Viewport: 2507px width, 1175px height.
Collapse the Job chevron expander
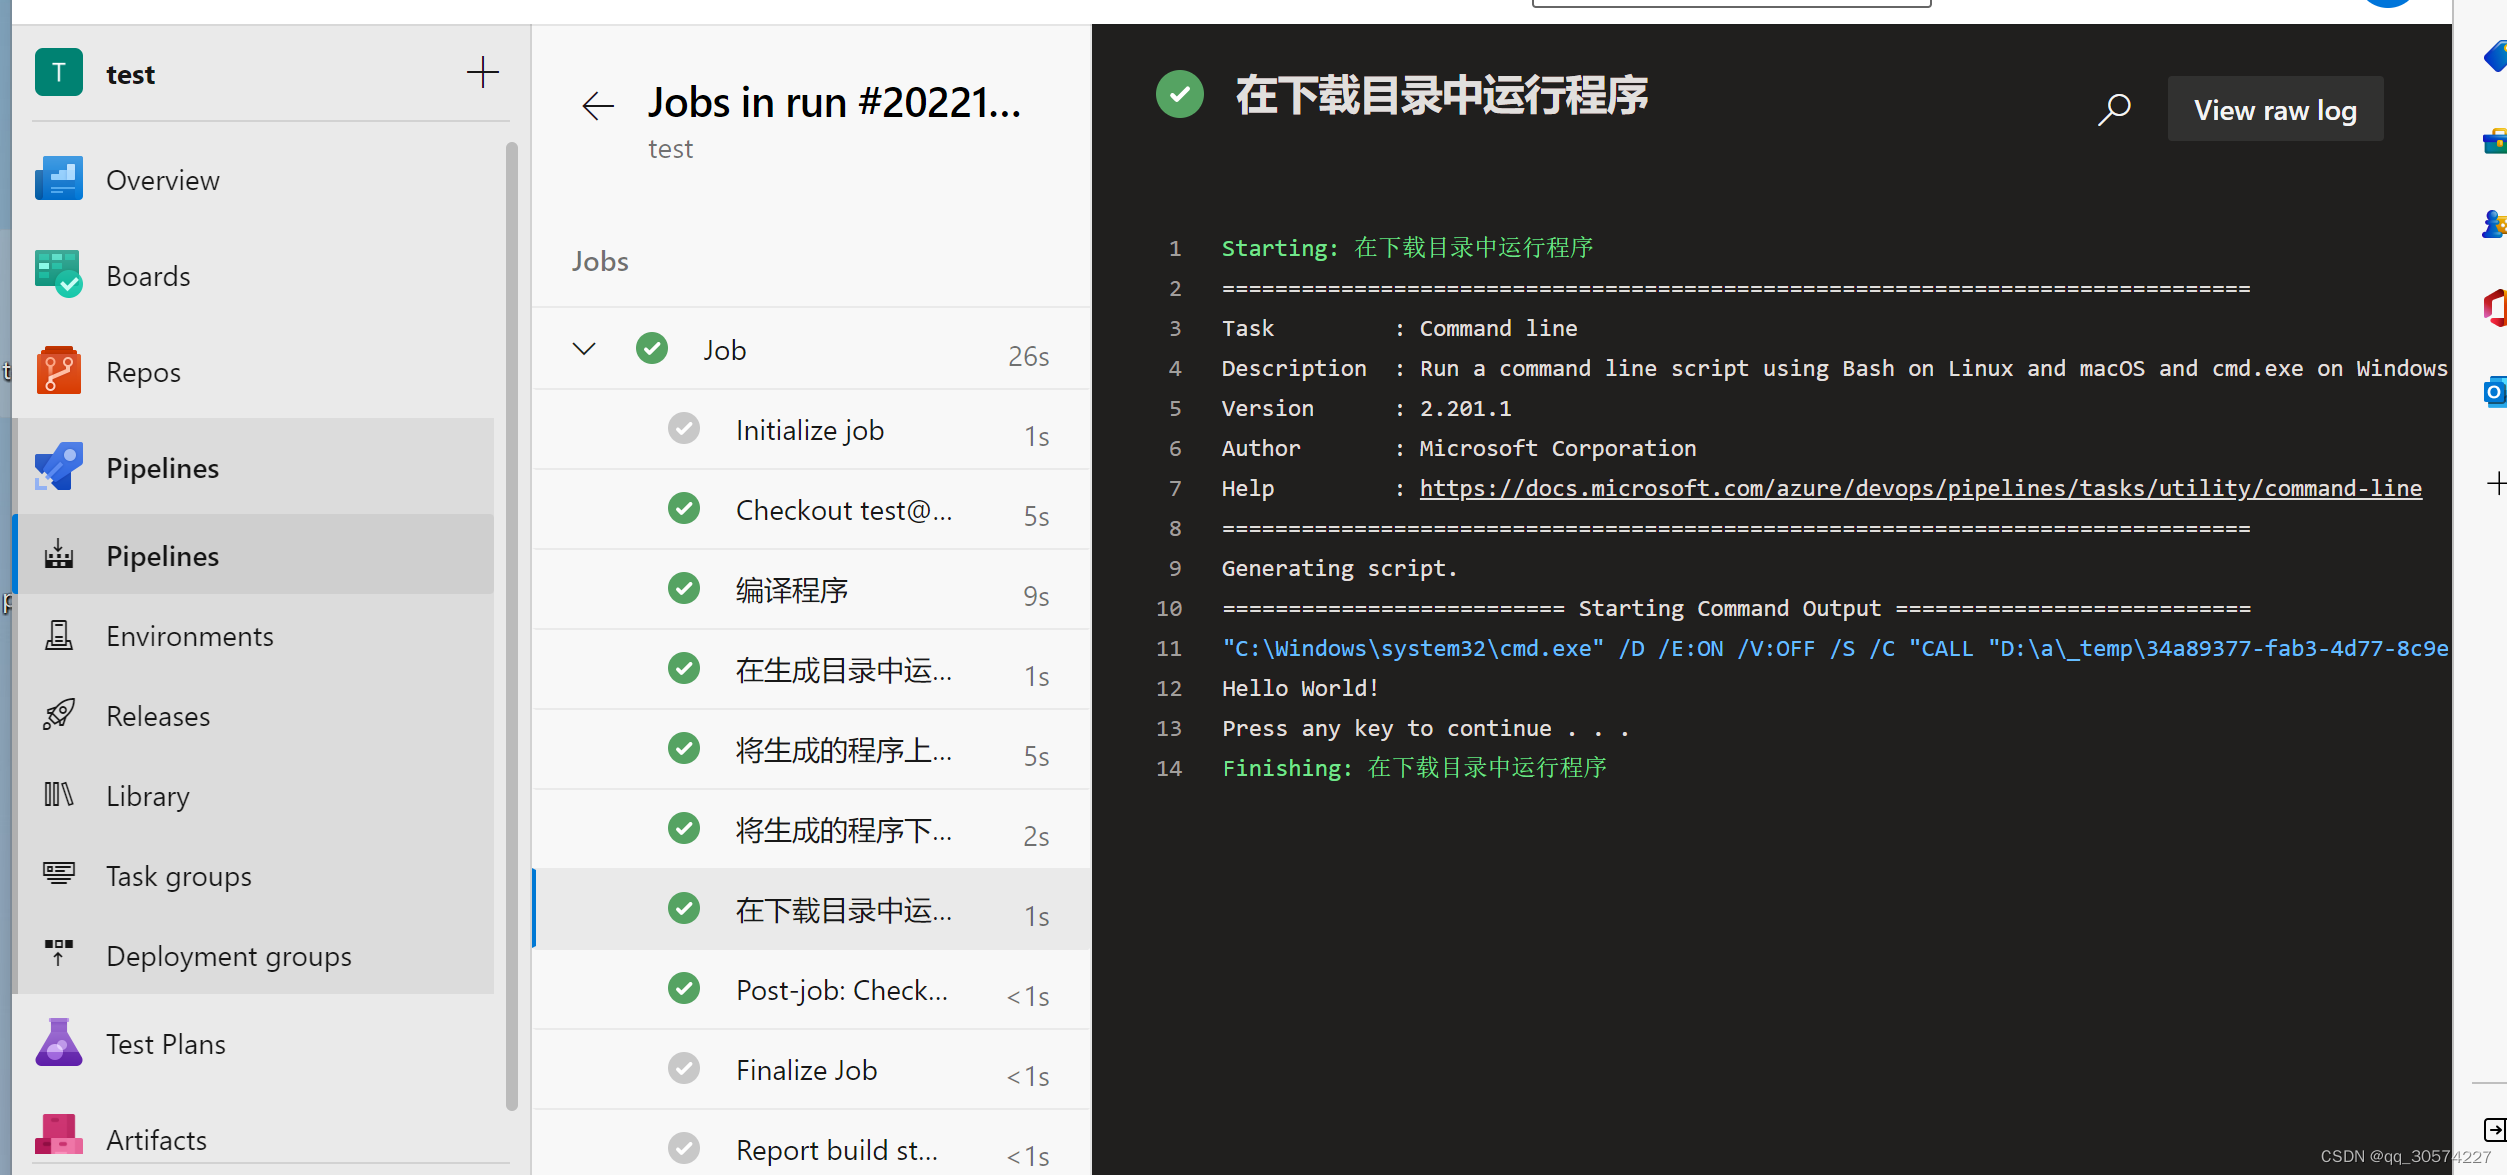[x=584, y=349]
